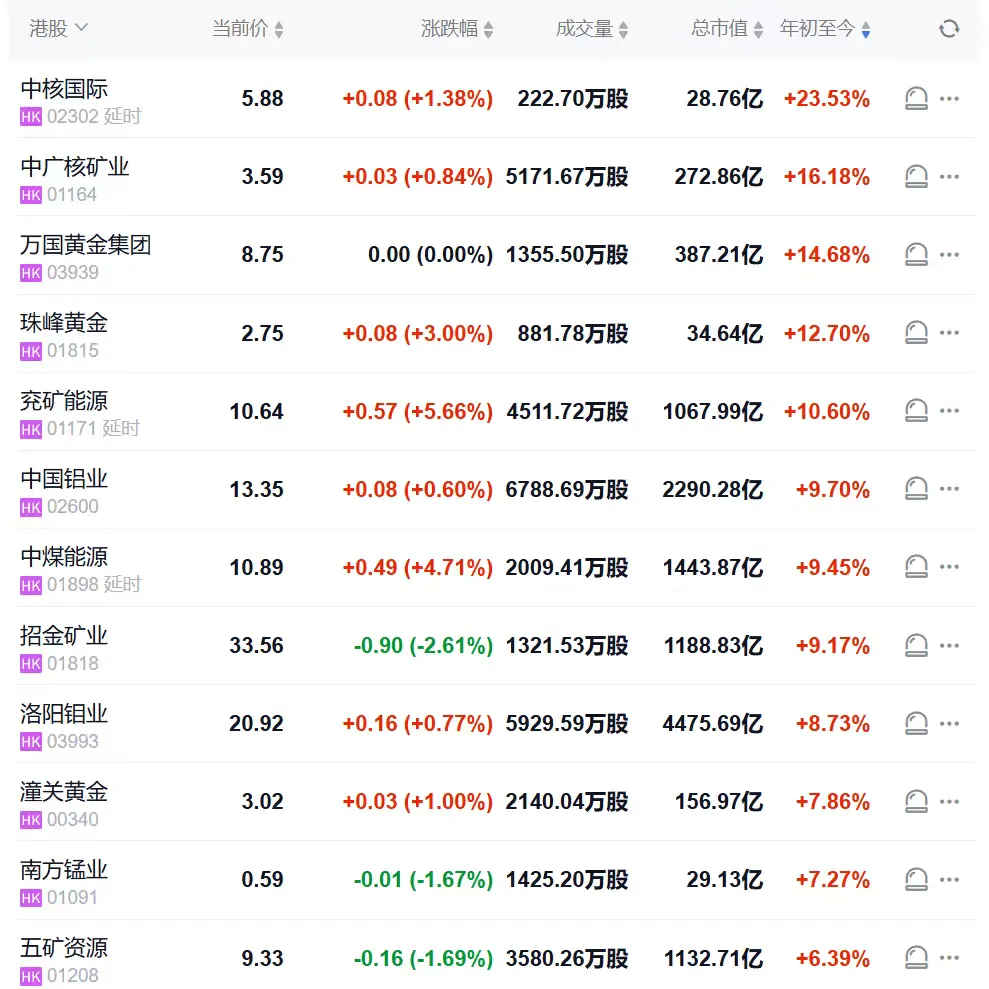Click the change -0.90 (-2.61%)
989x989 pixels.
pyautogui.click(x=423, y=645)
